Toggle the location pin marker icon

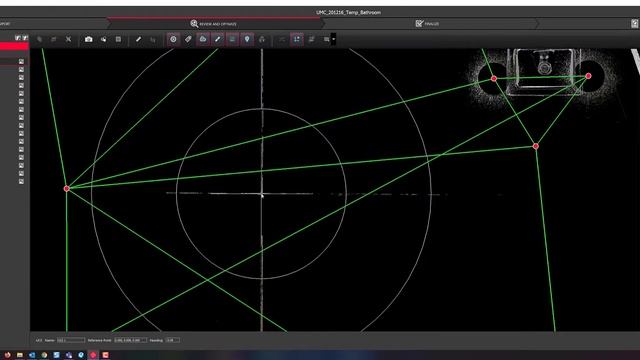(x=247, y=39)
